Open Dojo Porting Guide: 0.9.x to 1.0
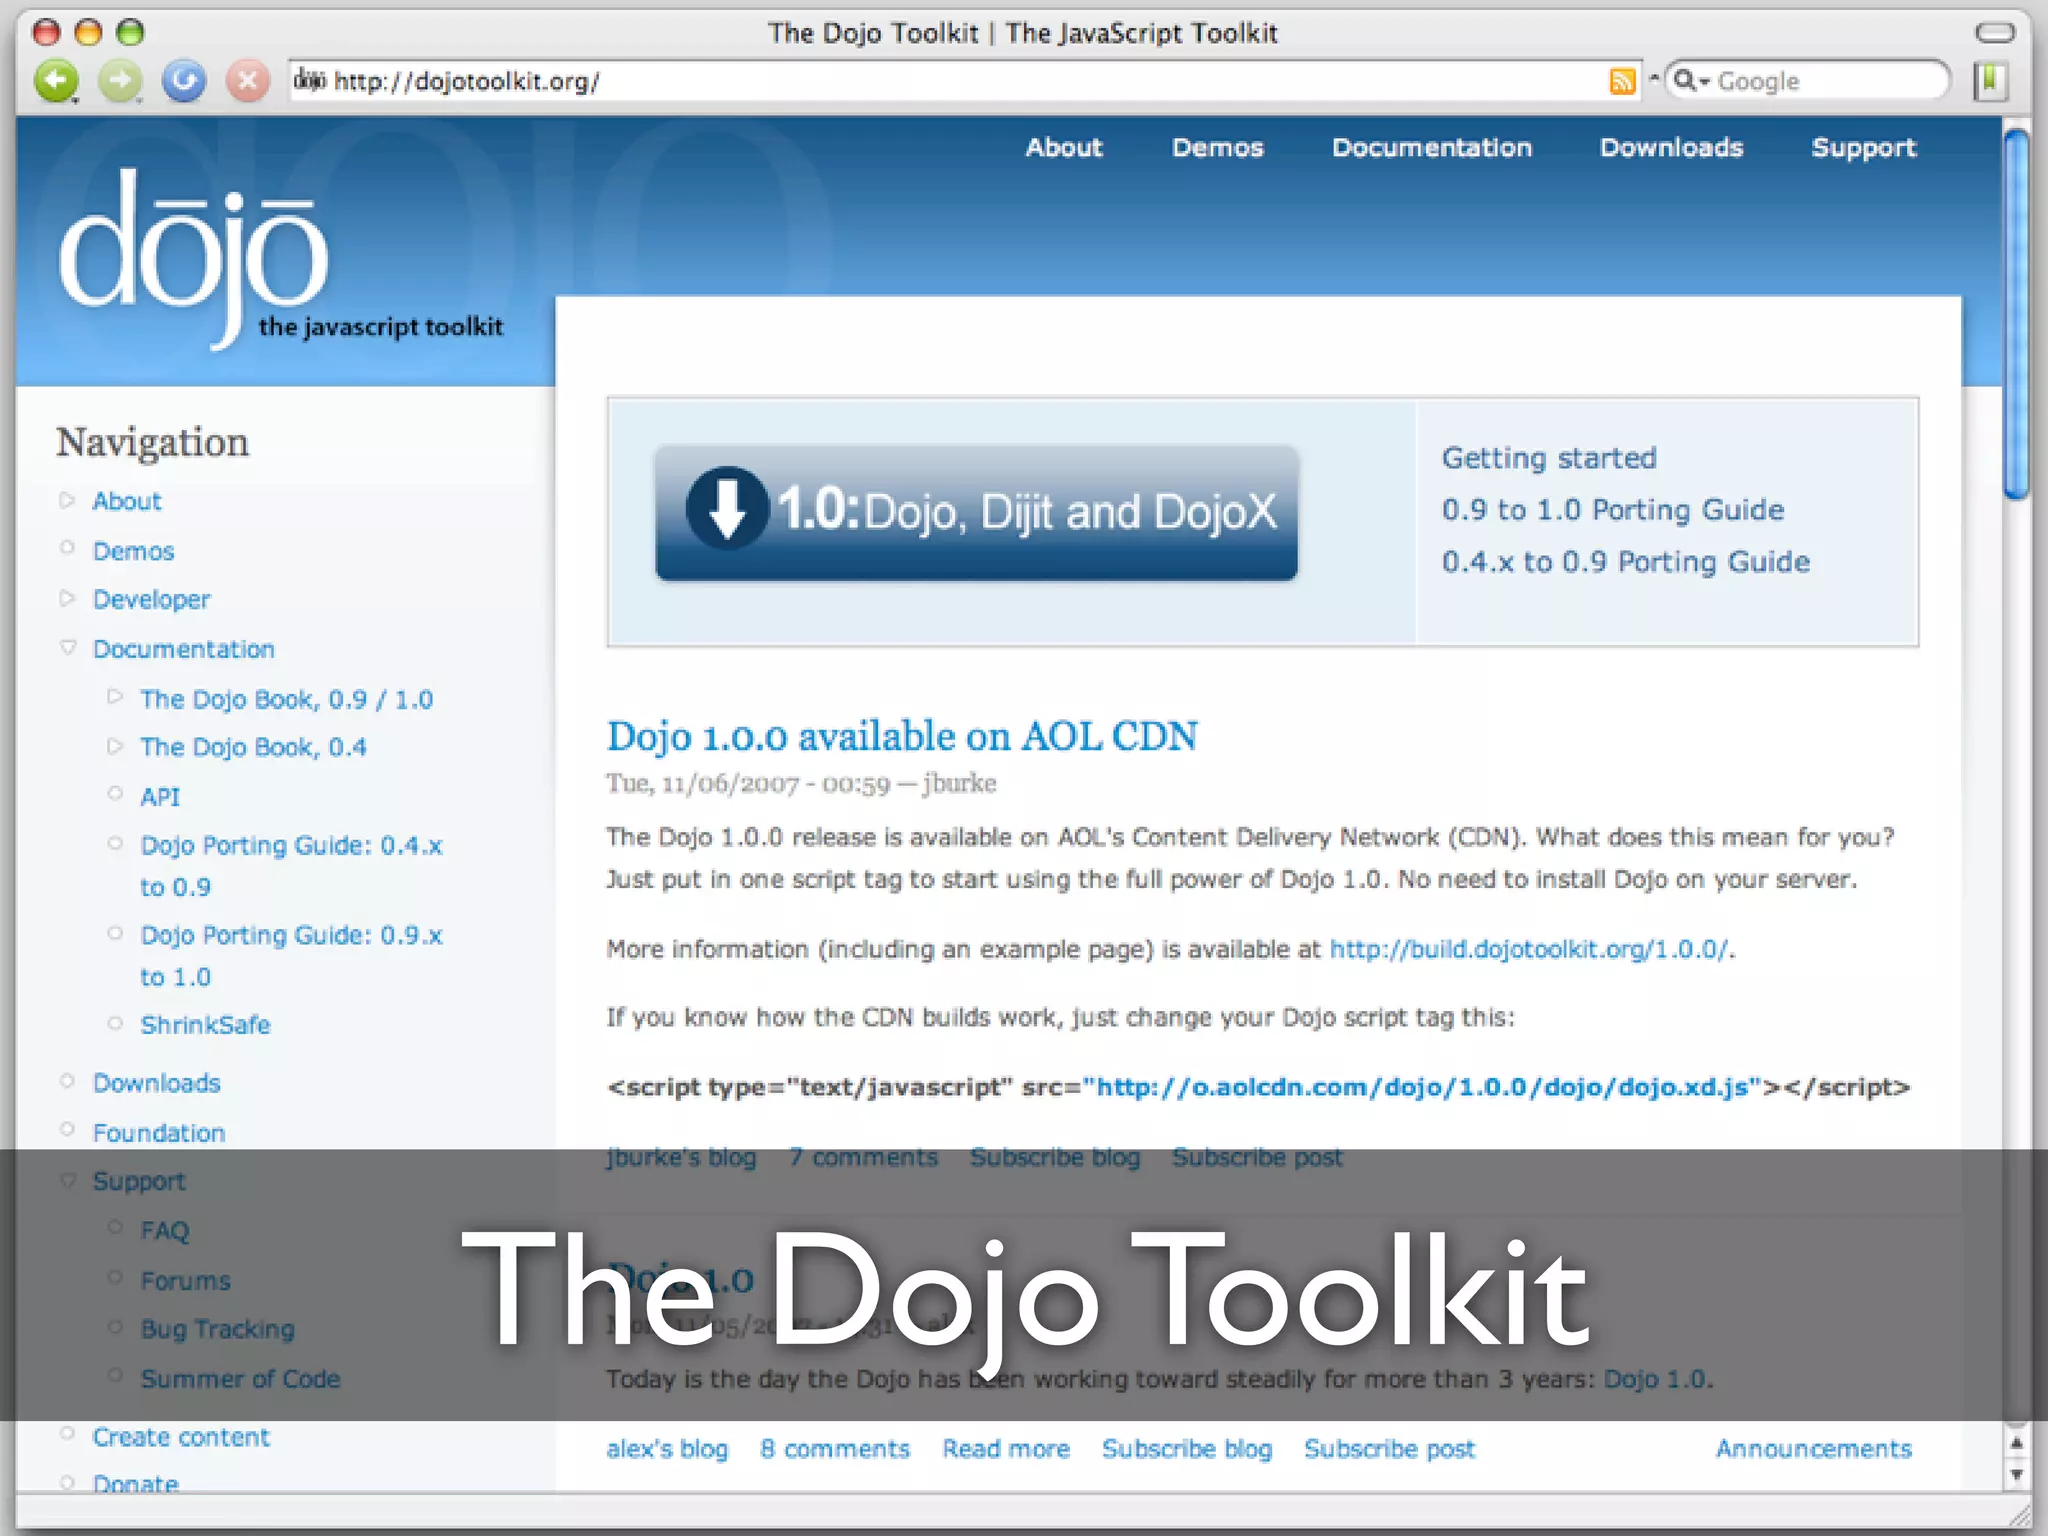2048x1536 pixels. [x=291, y=956]
